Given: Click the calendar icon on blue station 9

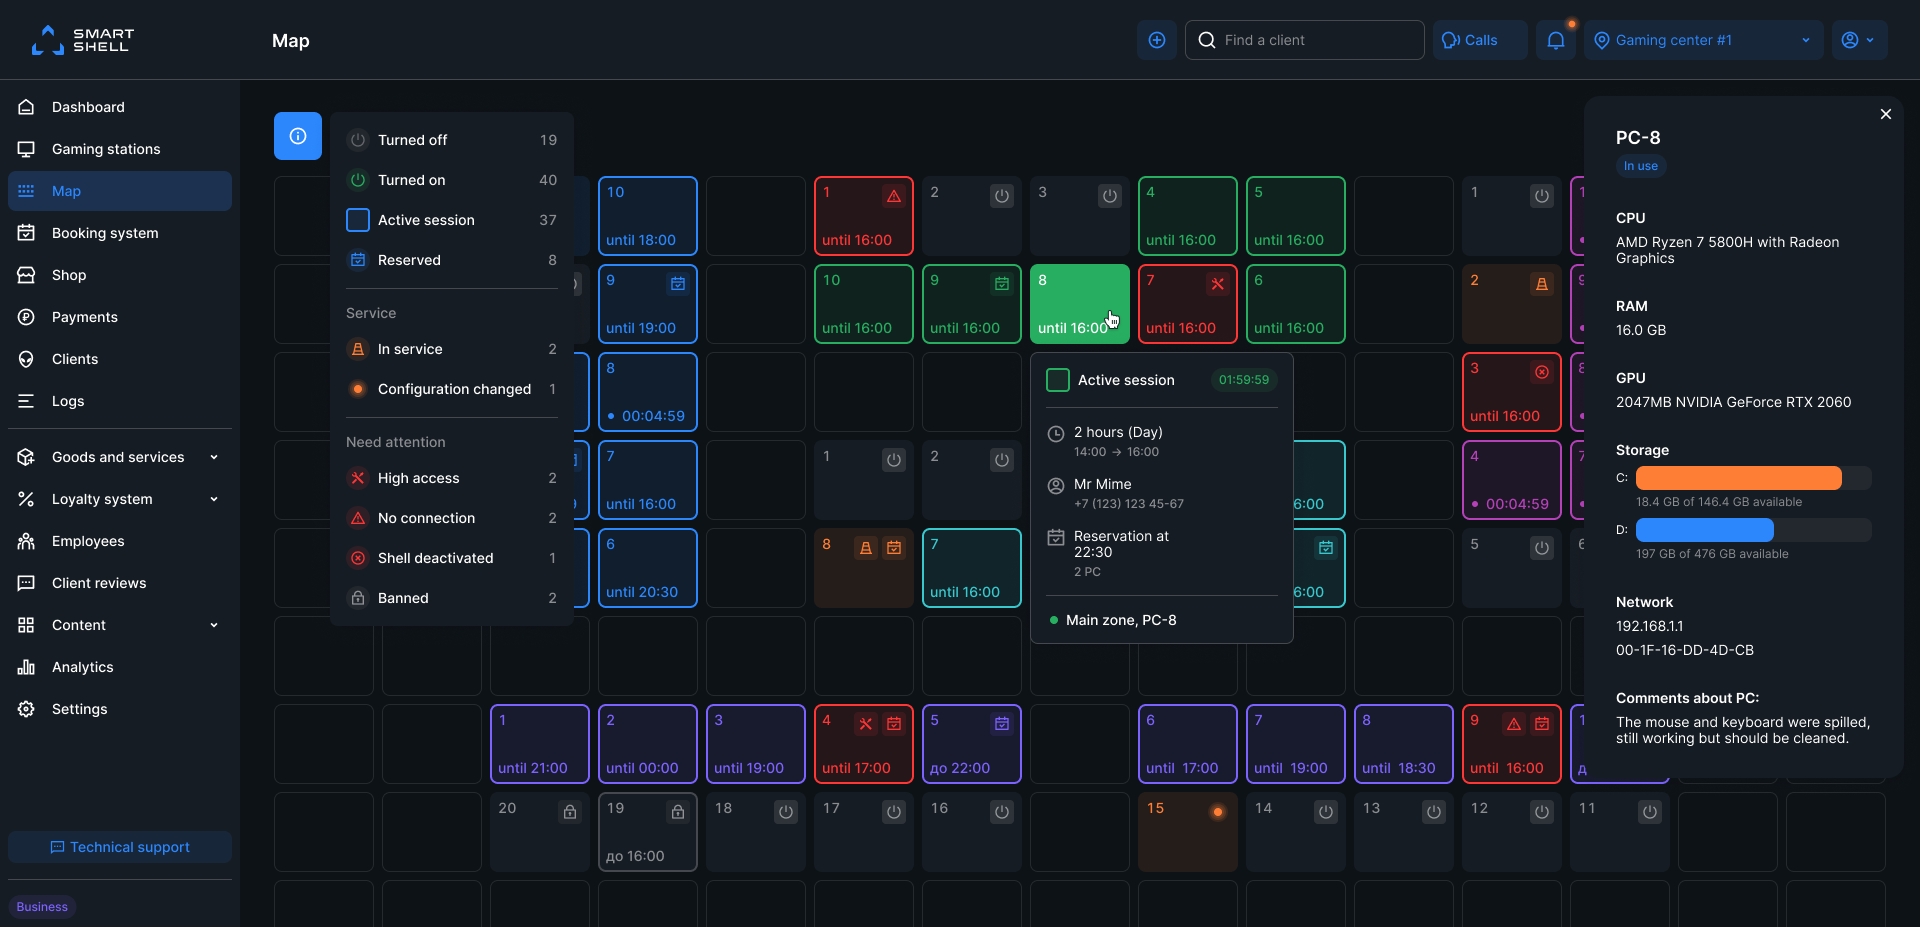Looking at the screenshot, I should [678, 284].
